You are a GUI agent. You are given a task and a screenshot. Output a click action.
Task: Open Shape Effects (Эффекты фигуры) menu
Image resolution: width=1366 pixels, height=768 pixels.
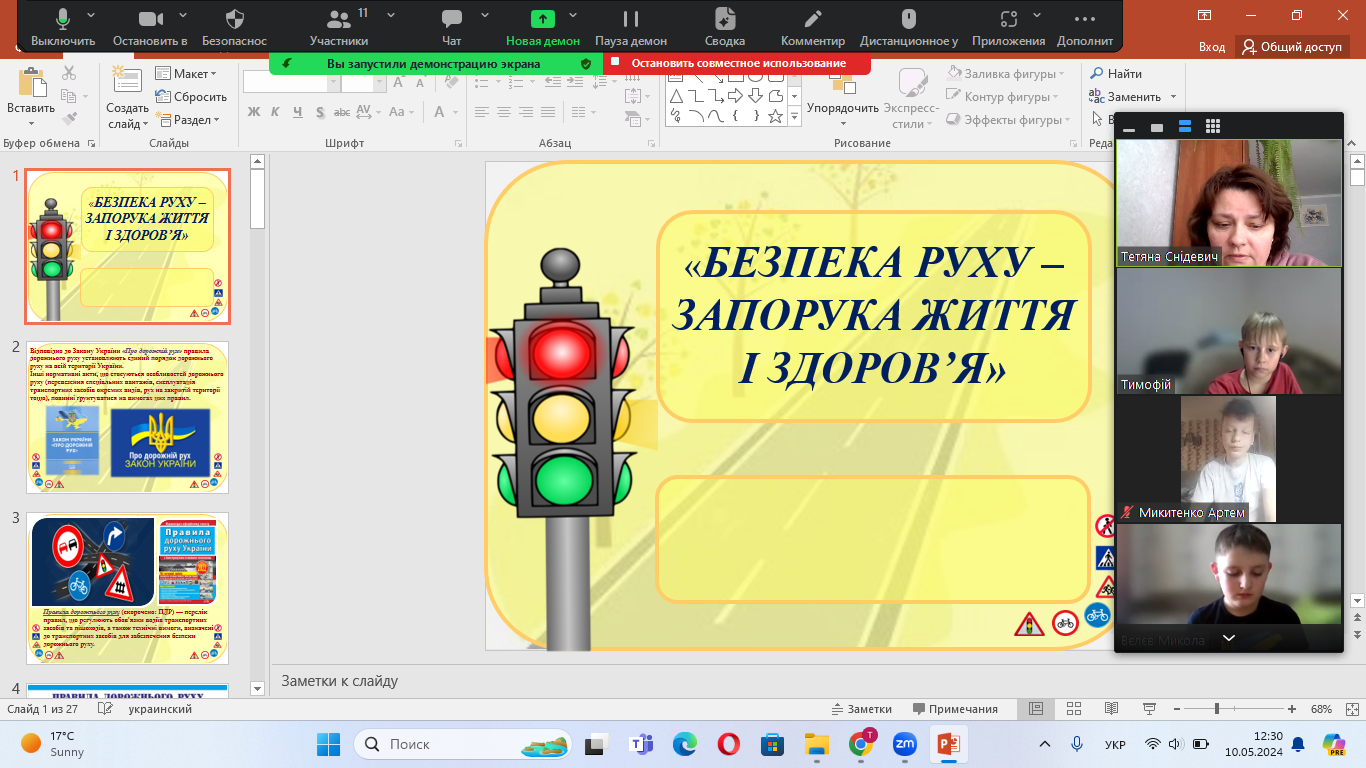(x=1008, y=120)
